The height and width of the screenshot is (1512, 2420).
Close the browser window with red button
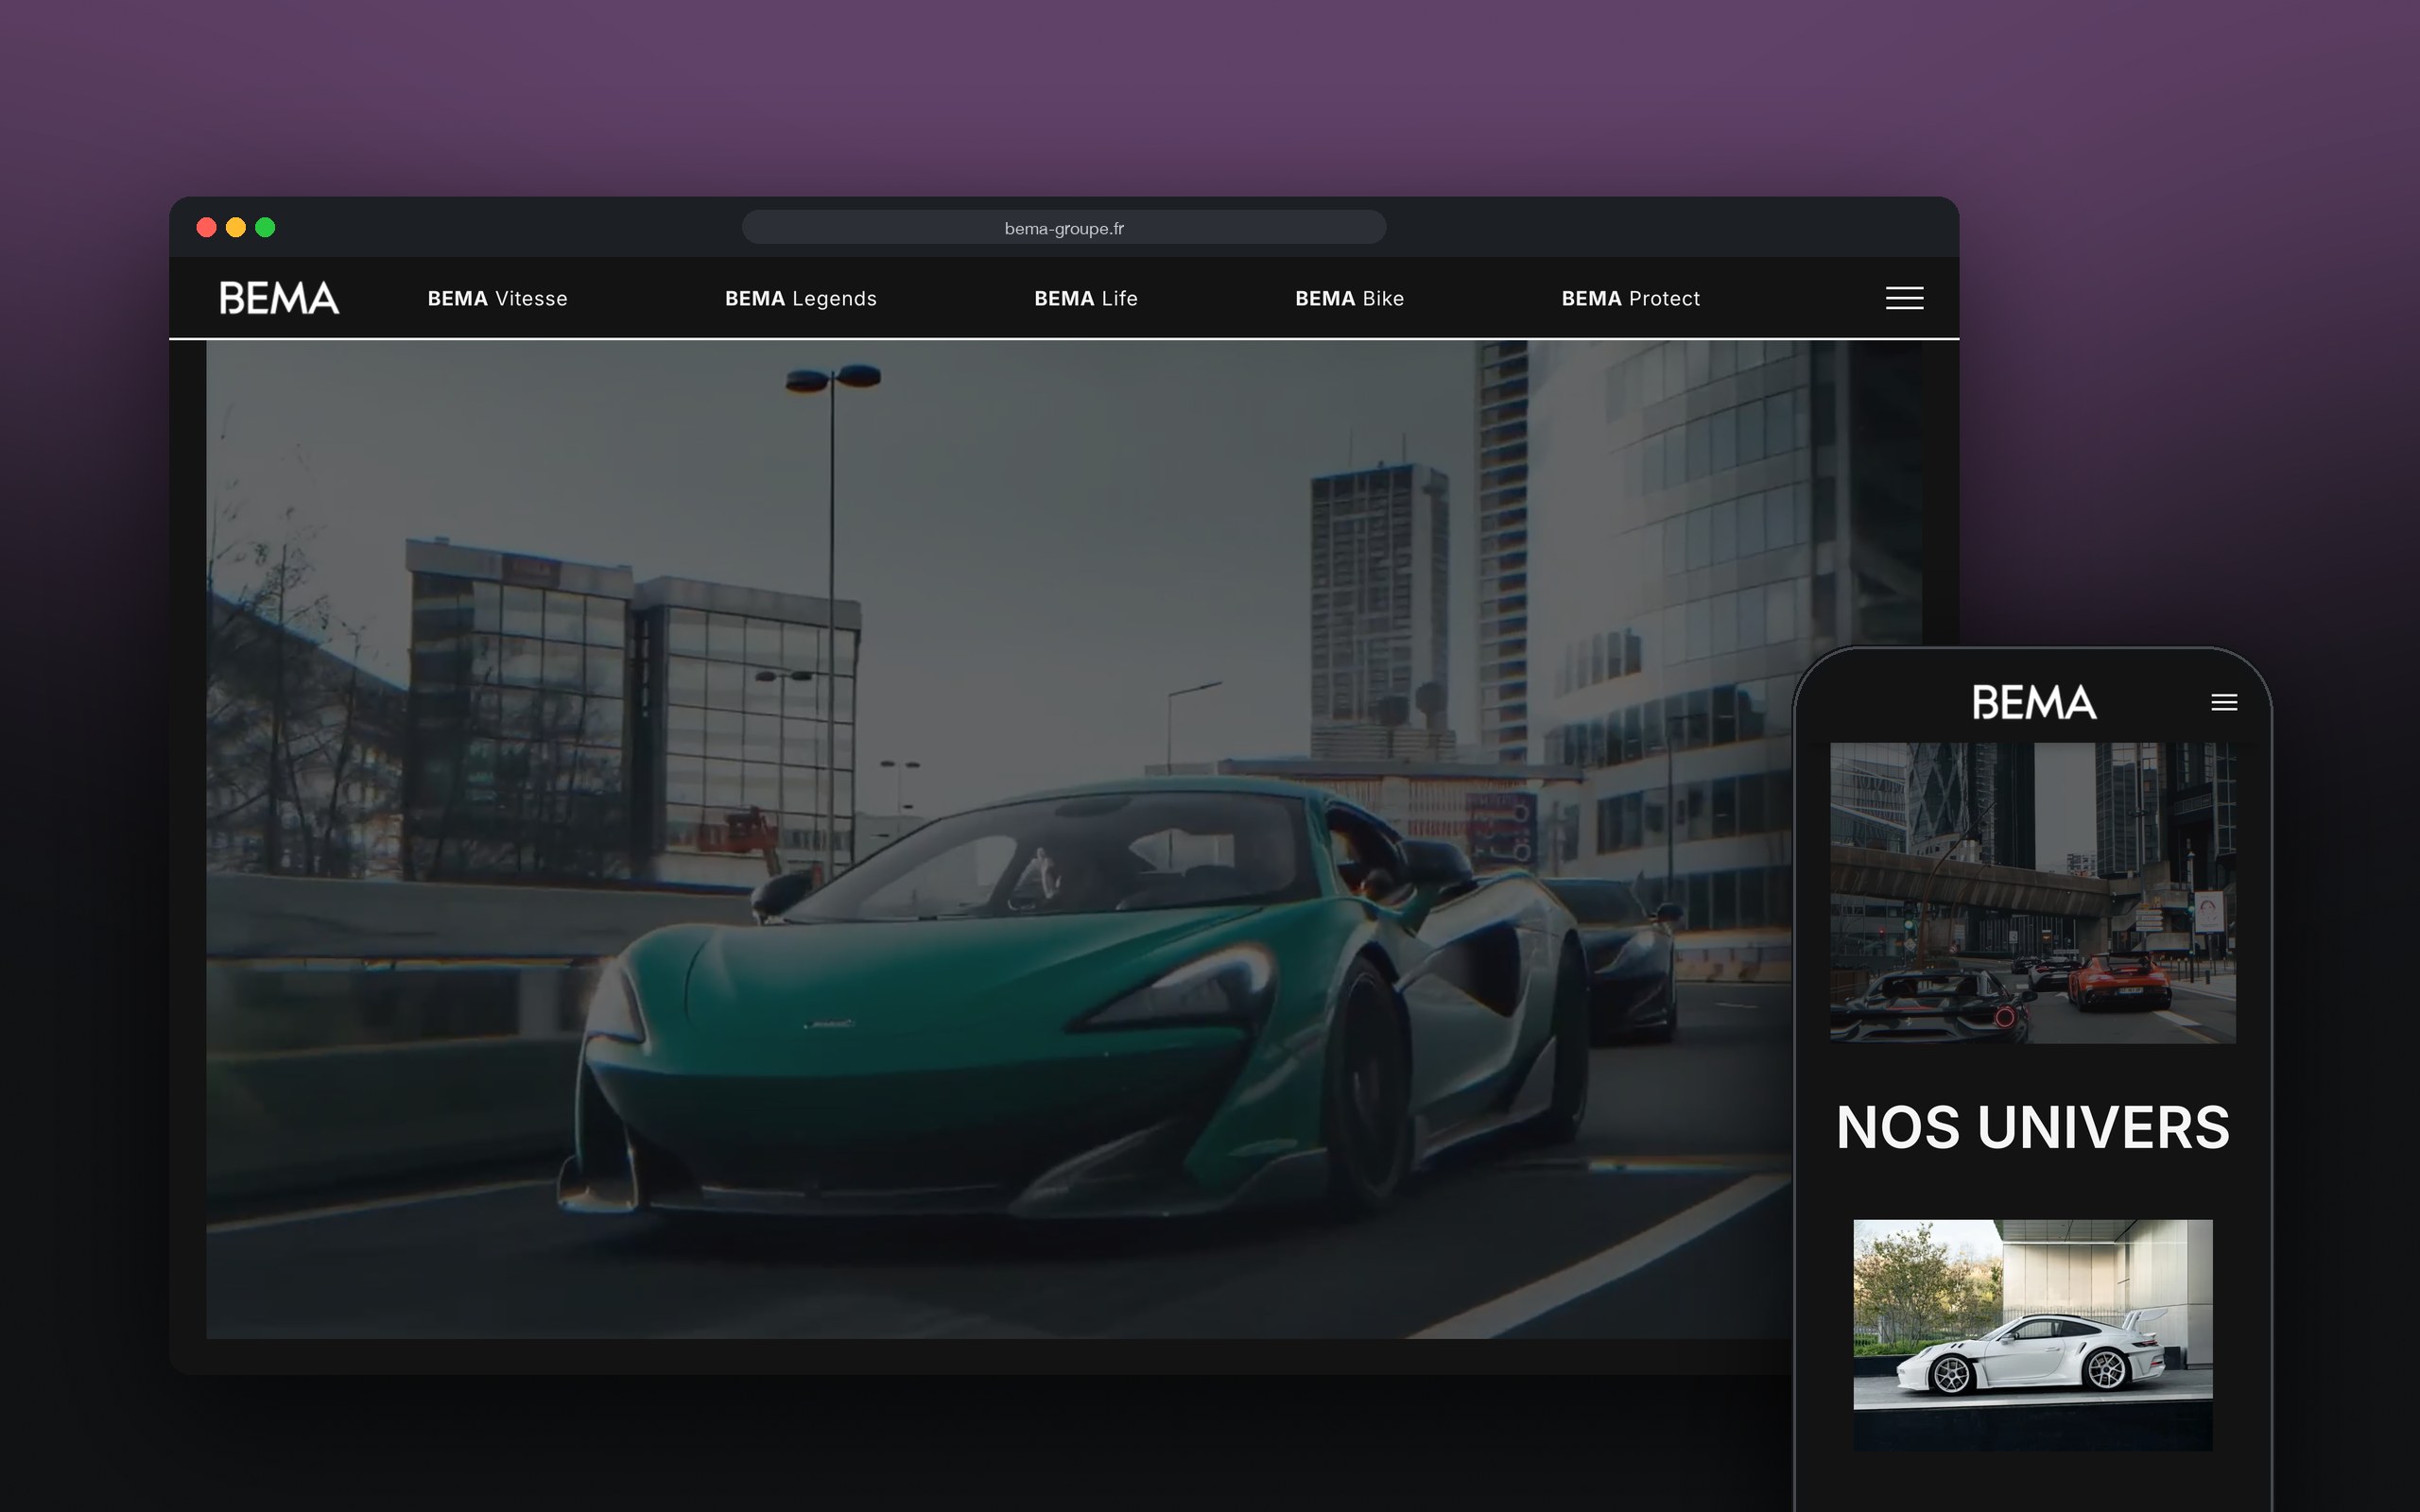pos(206,227)
